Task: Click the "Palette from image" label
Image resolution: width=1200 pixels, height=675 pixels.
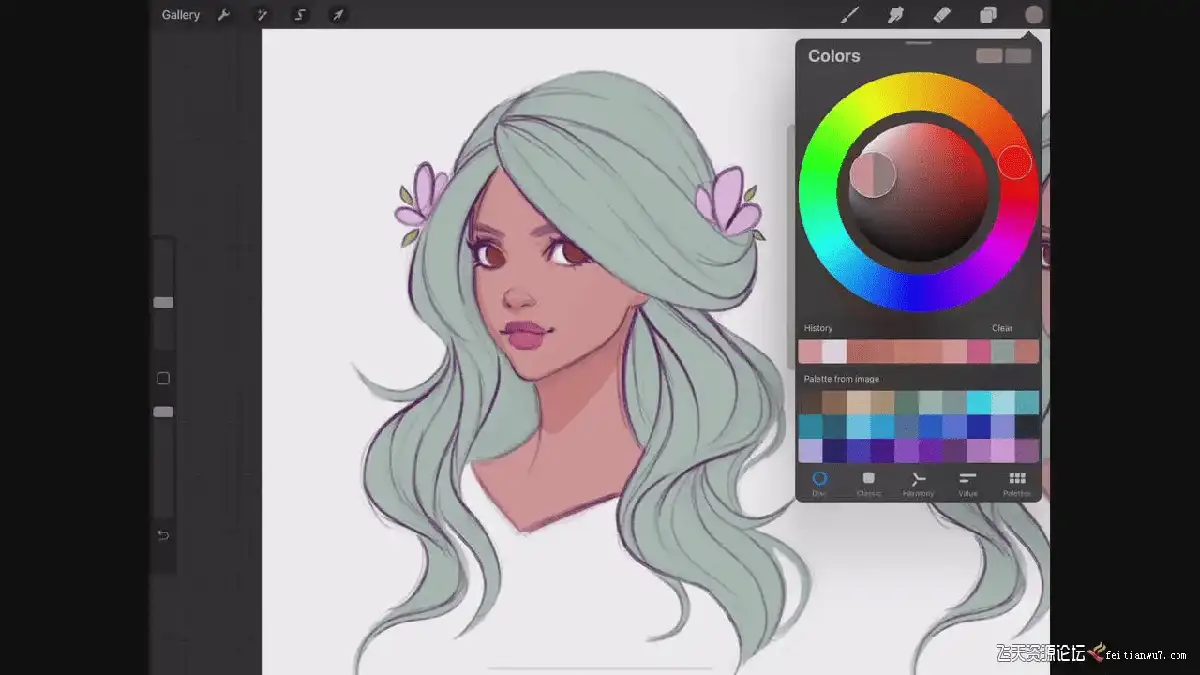Action: [x=841, y=379]
